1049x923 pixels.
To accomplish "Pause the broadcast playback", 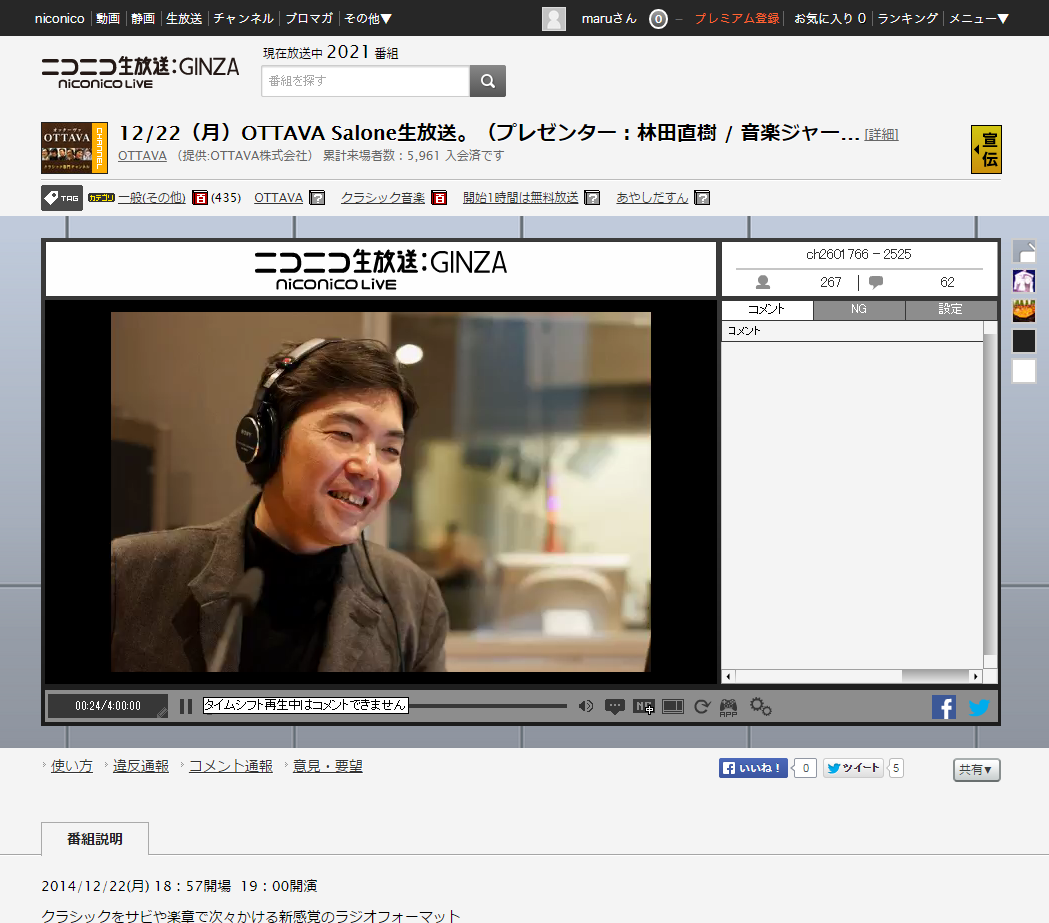I will click(186, 706).
